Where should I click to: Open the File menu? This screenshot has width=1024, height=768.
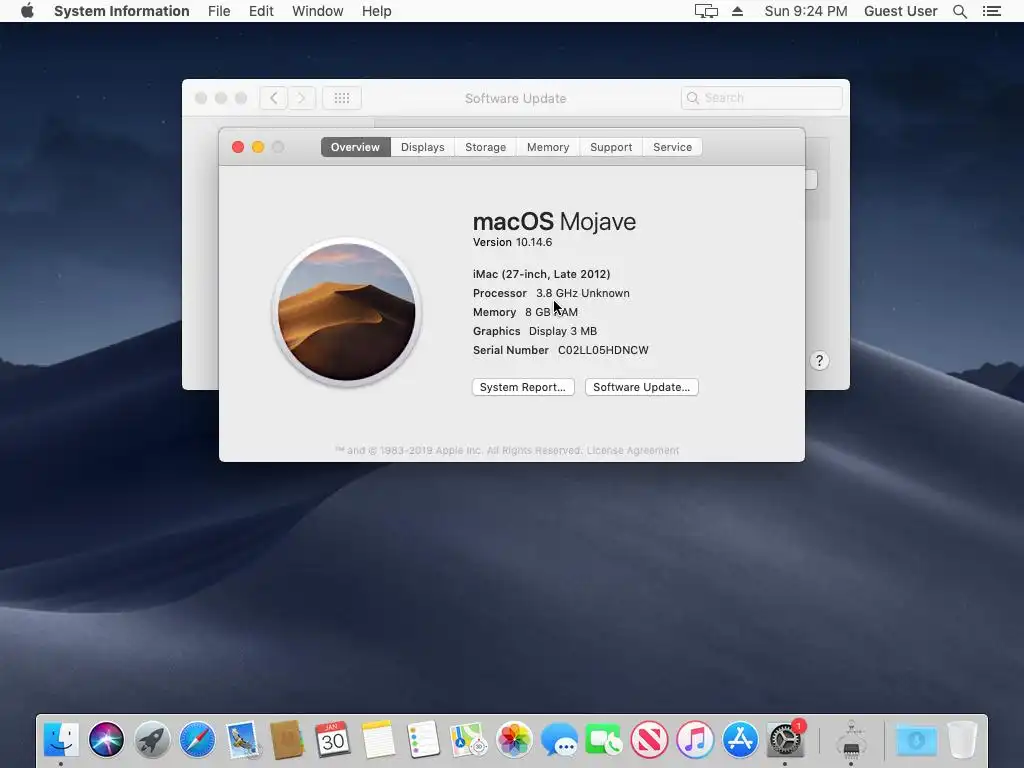tap(219, 11)
